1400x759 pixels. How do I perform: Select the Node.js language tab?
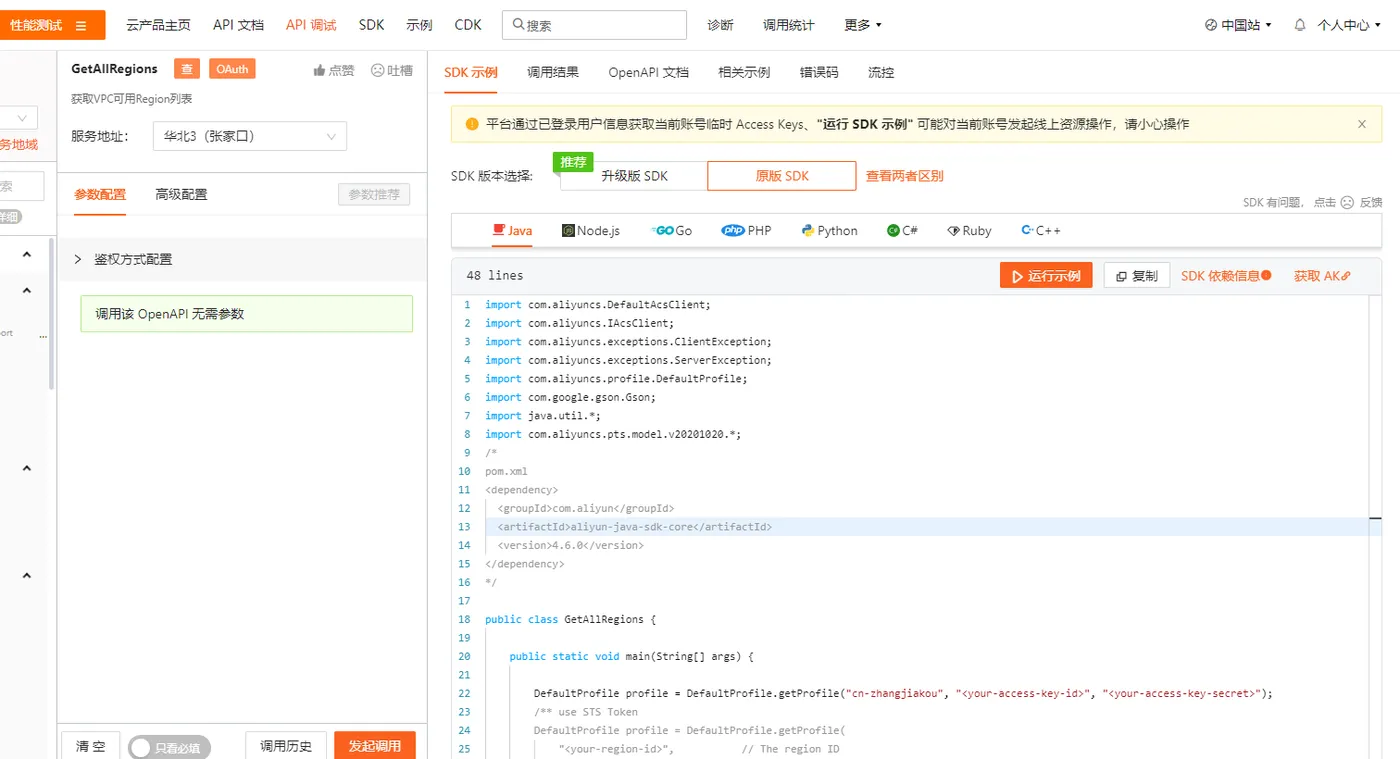[591, 230]
